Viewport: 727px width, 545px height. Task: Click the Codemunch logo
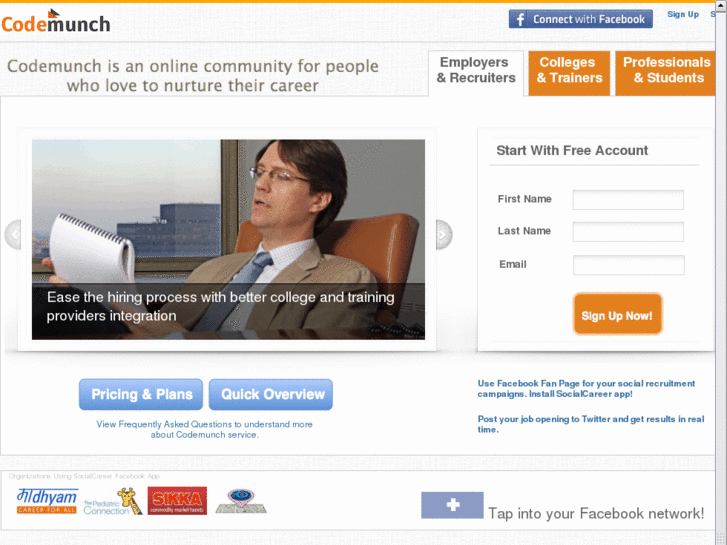point(56,22)
